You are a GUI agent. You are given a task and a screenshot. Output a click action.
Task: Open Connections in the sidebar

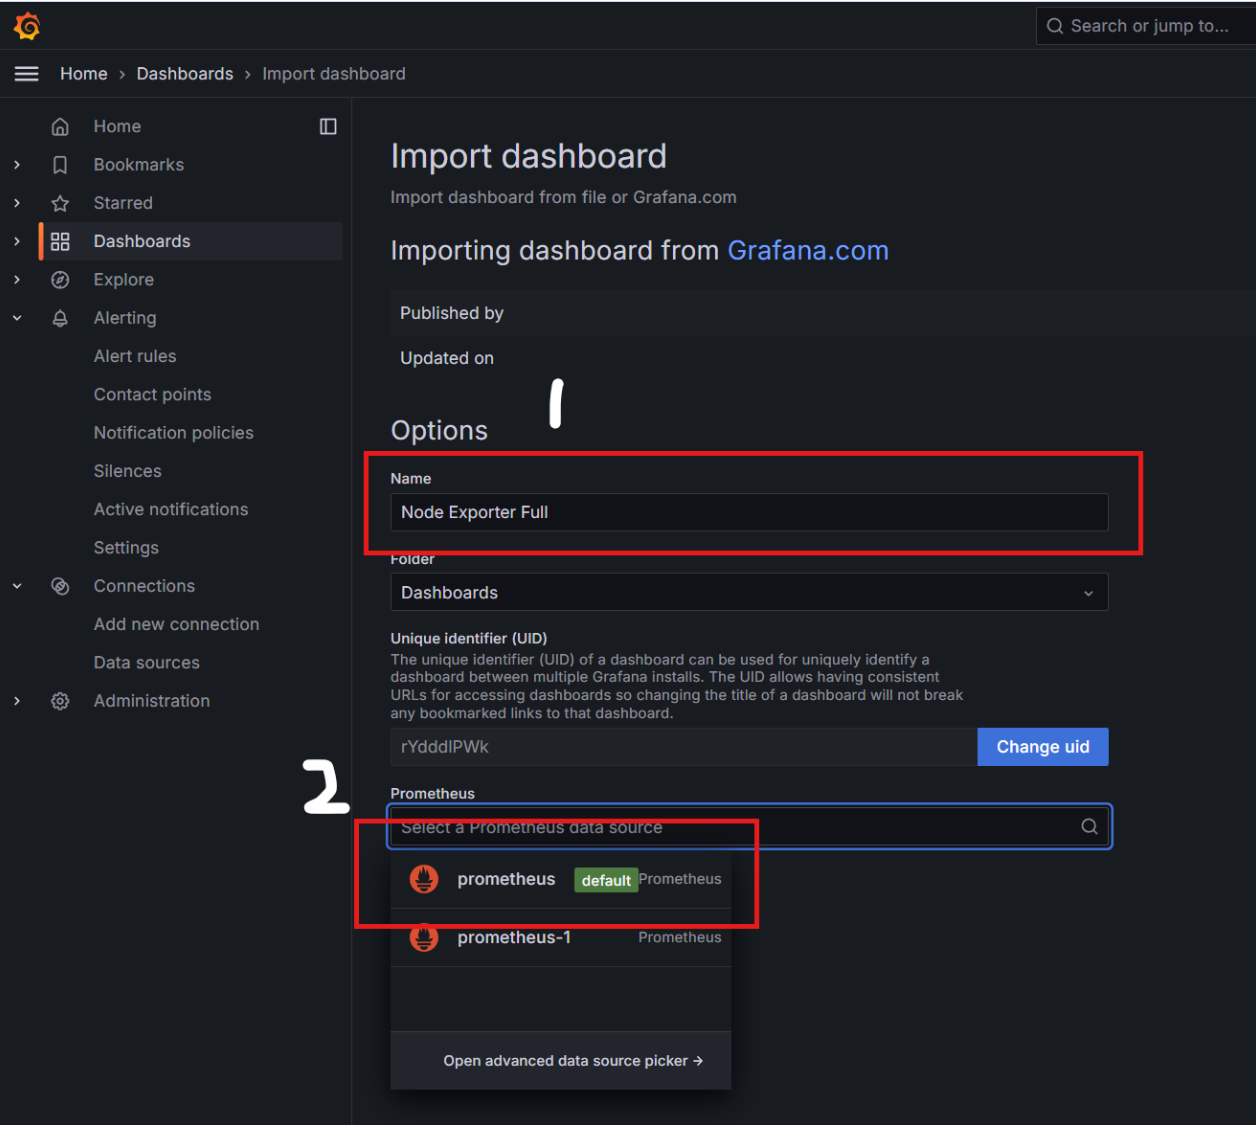144,586
